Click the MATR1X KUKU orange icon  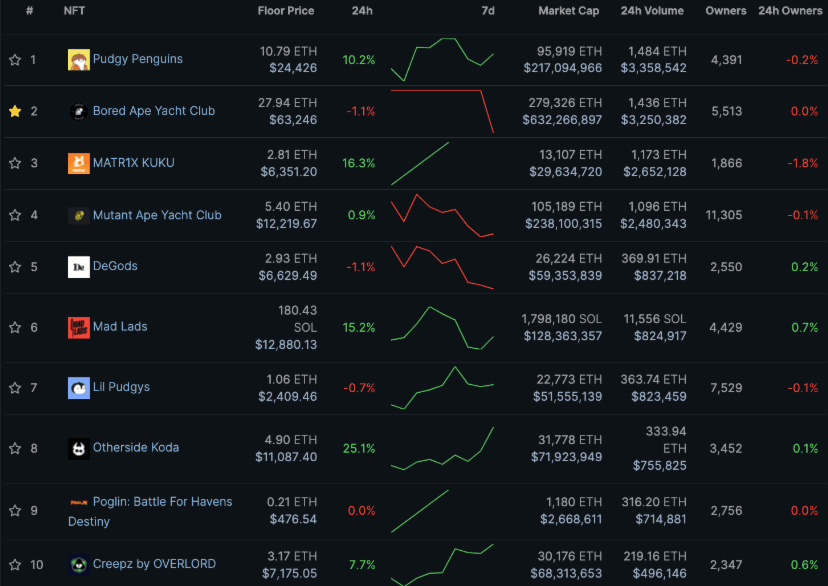click(78, 163)
